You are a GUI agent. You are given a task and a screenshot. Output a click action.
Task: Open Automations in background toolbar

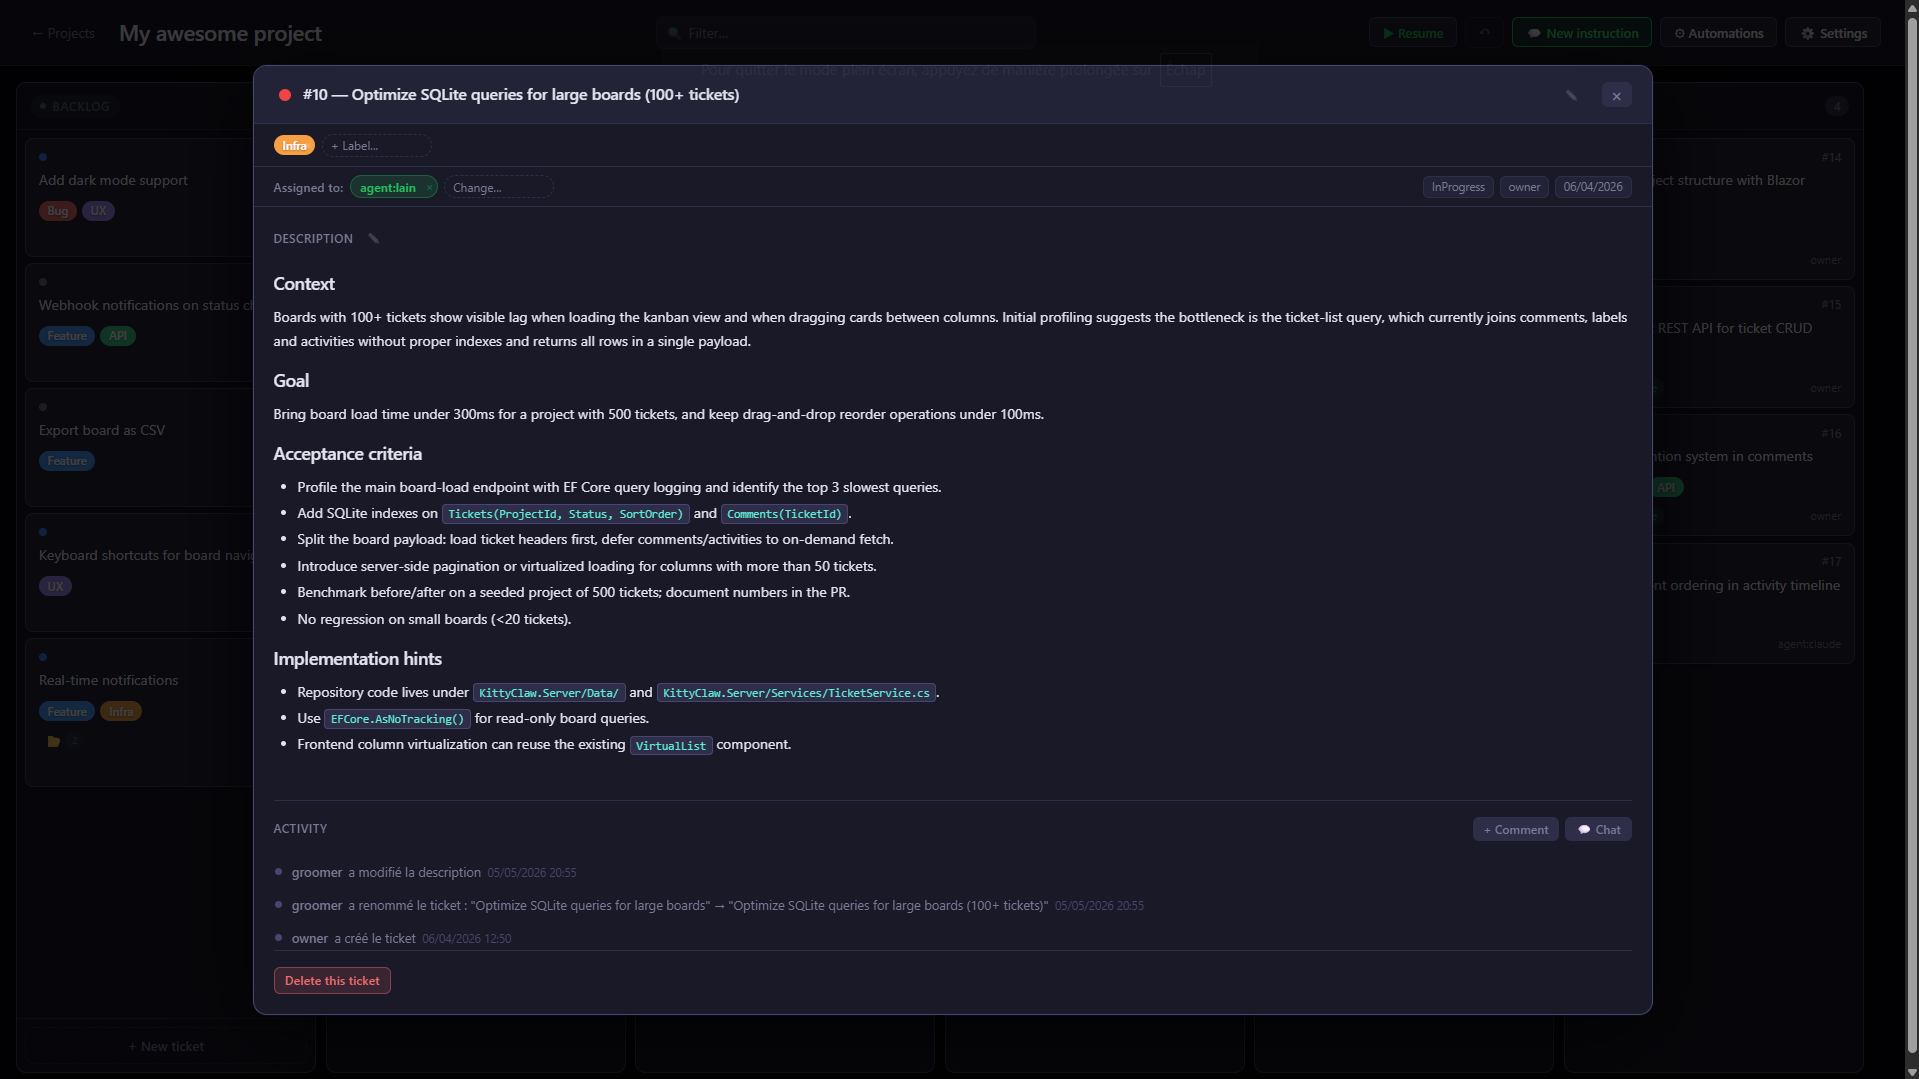pos(1718,33)
